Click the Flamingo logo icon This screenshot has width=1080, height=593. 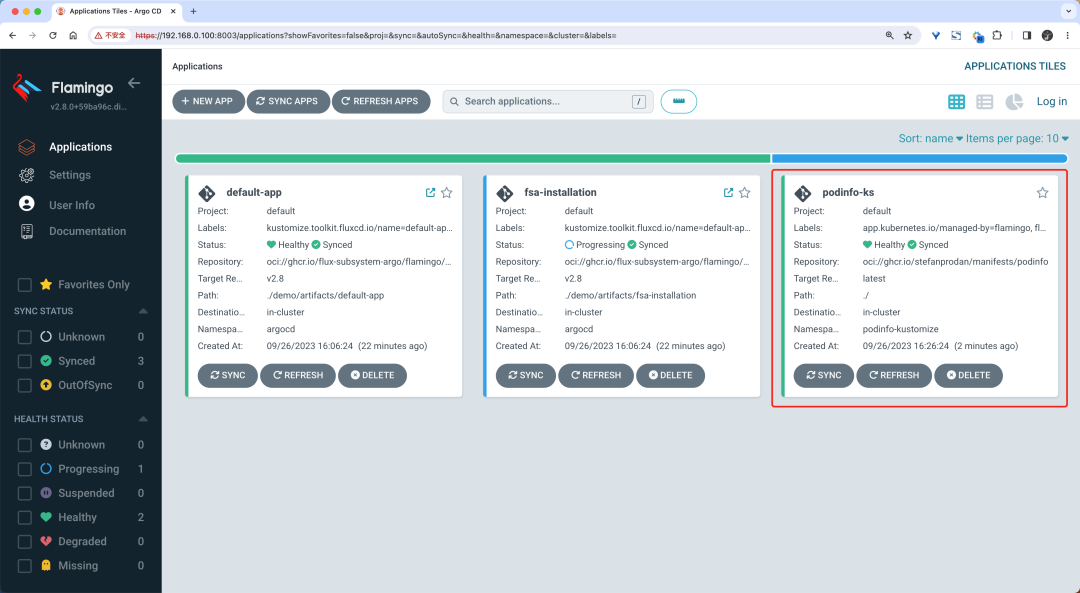pos(27,88)
